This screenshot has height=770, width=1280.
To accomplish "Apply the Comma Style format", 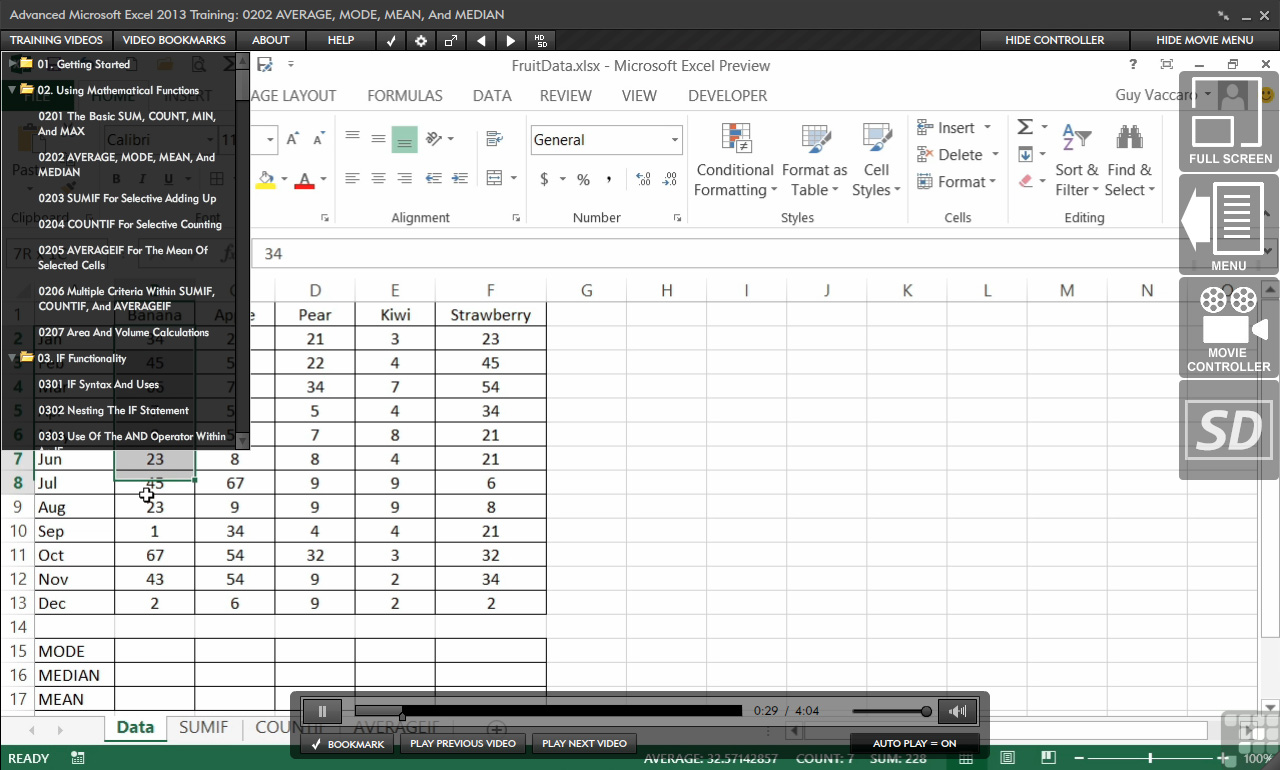I will 609,180.
